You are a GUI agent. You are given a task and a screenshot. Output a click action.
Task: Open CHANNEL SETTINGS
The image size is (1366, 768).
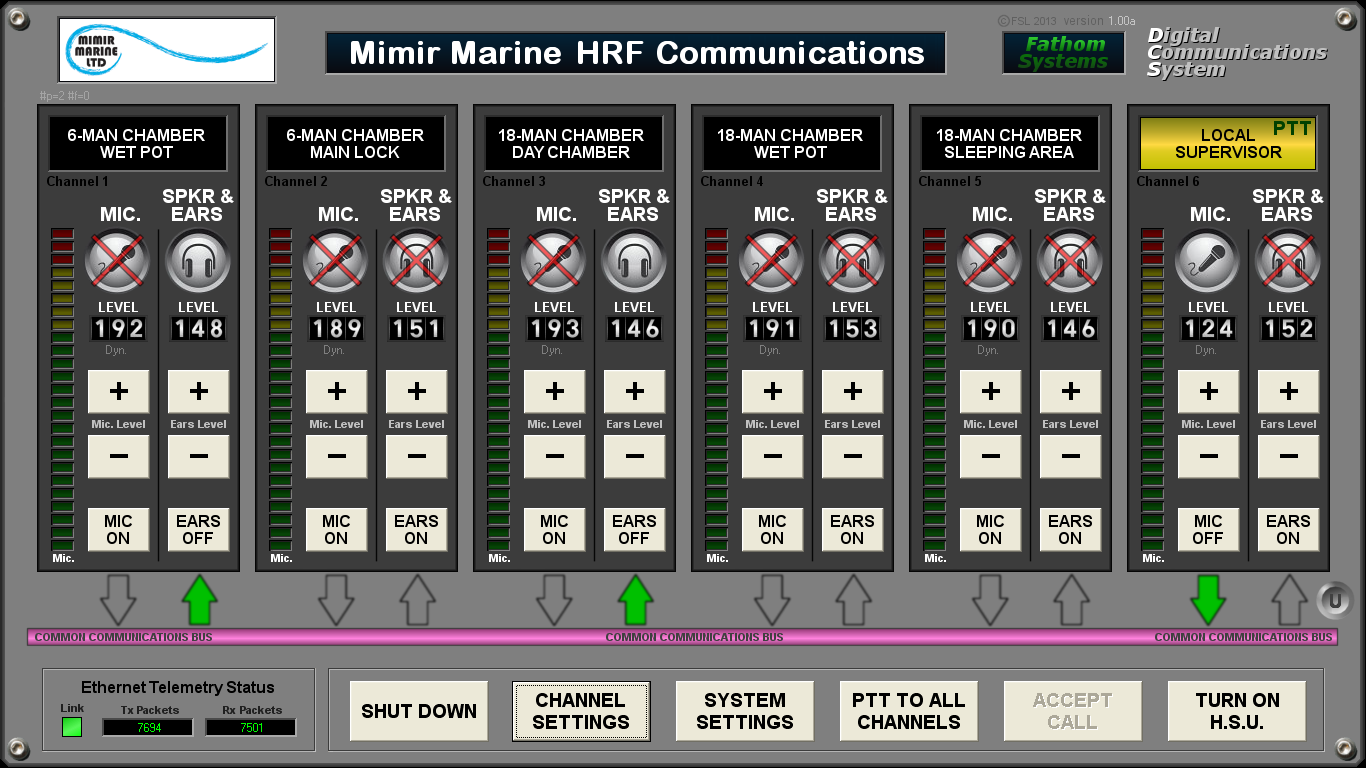click(x=581, y=711)
